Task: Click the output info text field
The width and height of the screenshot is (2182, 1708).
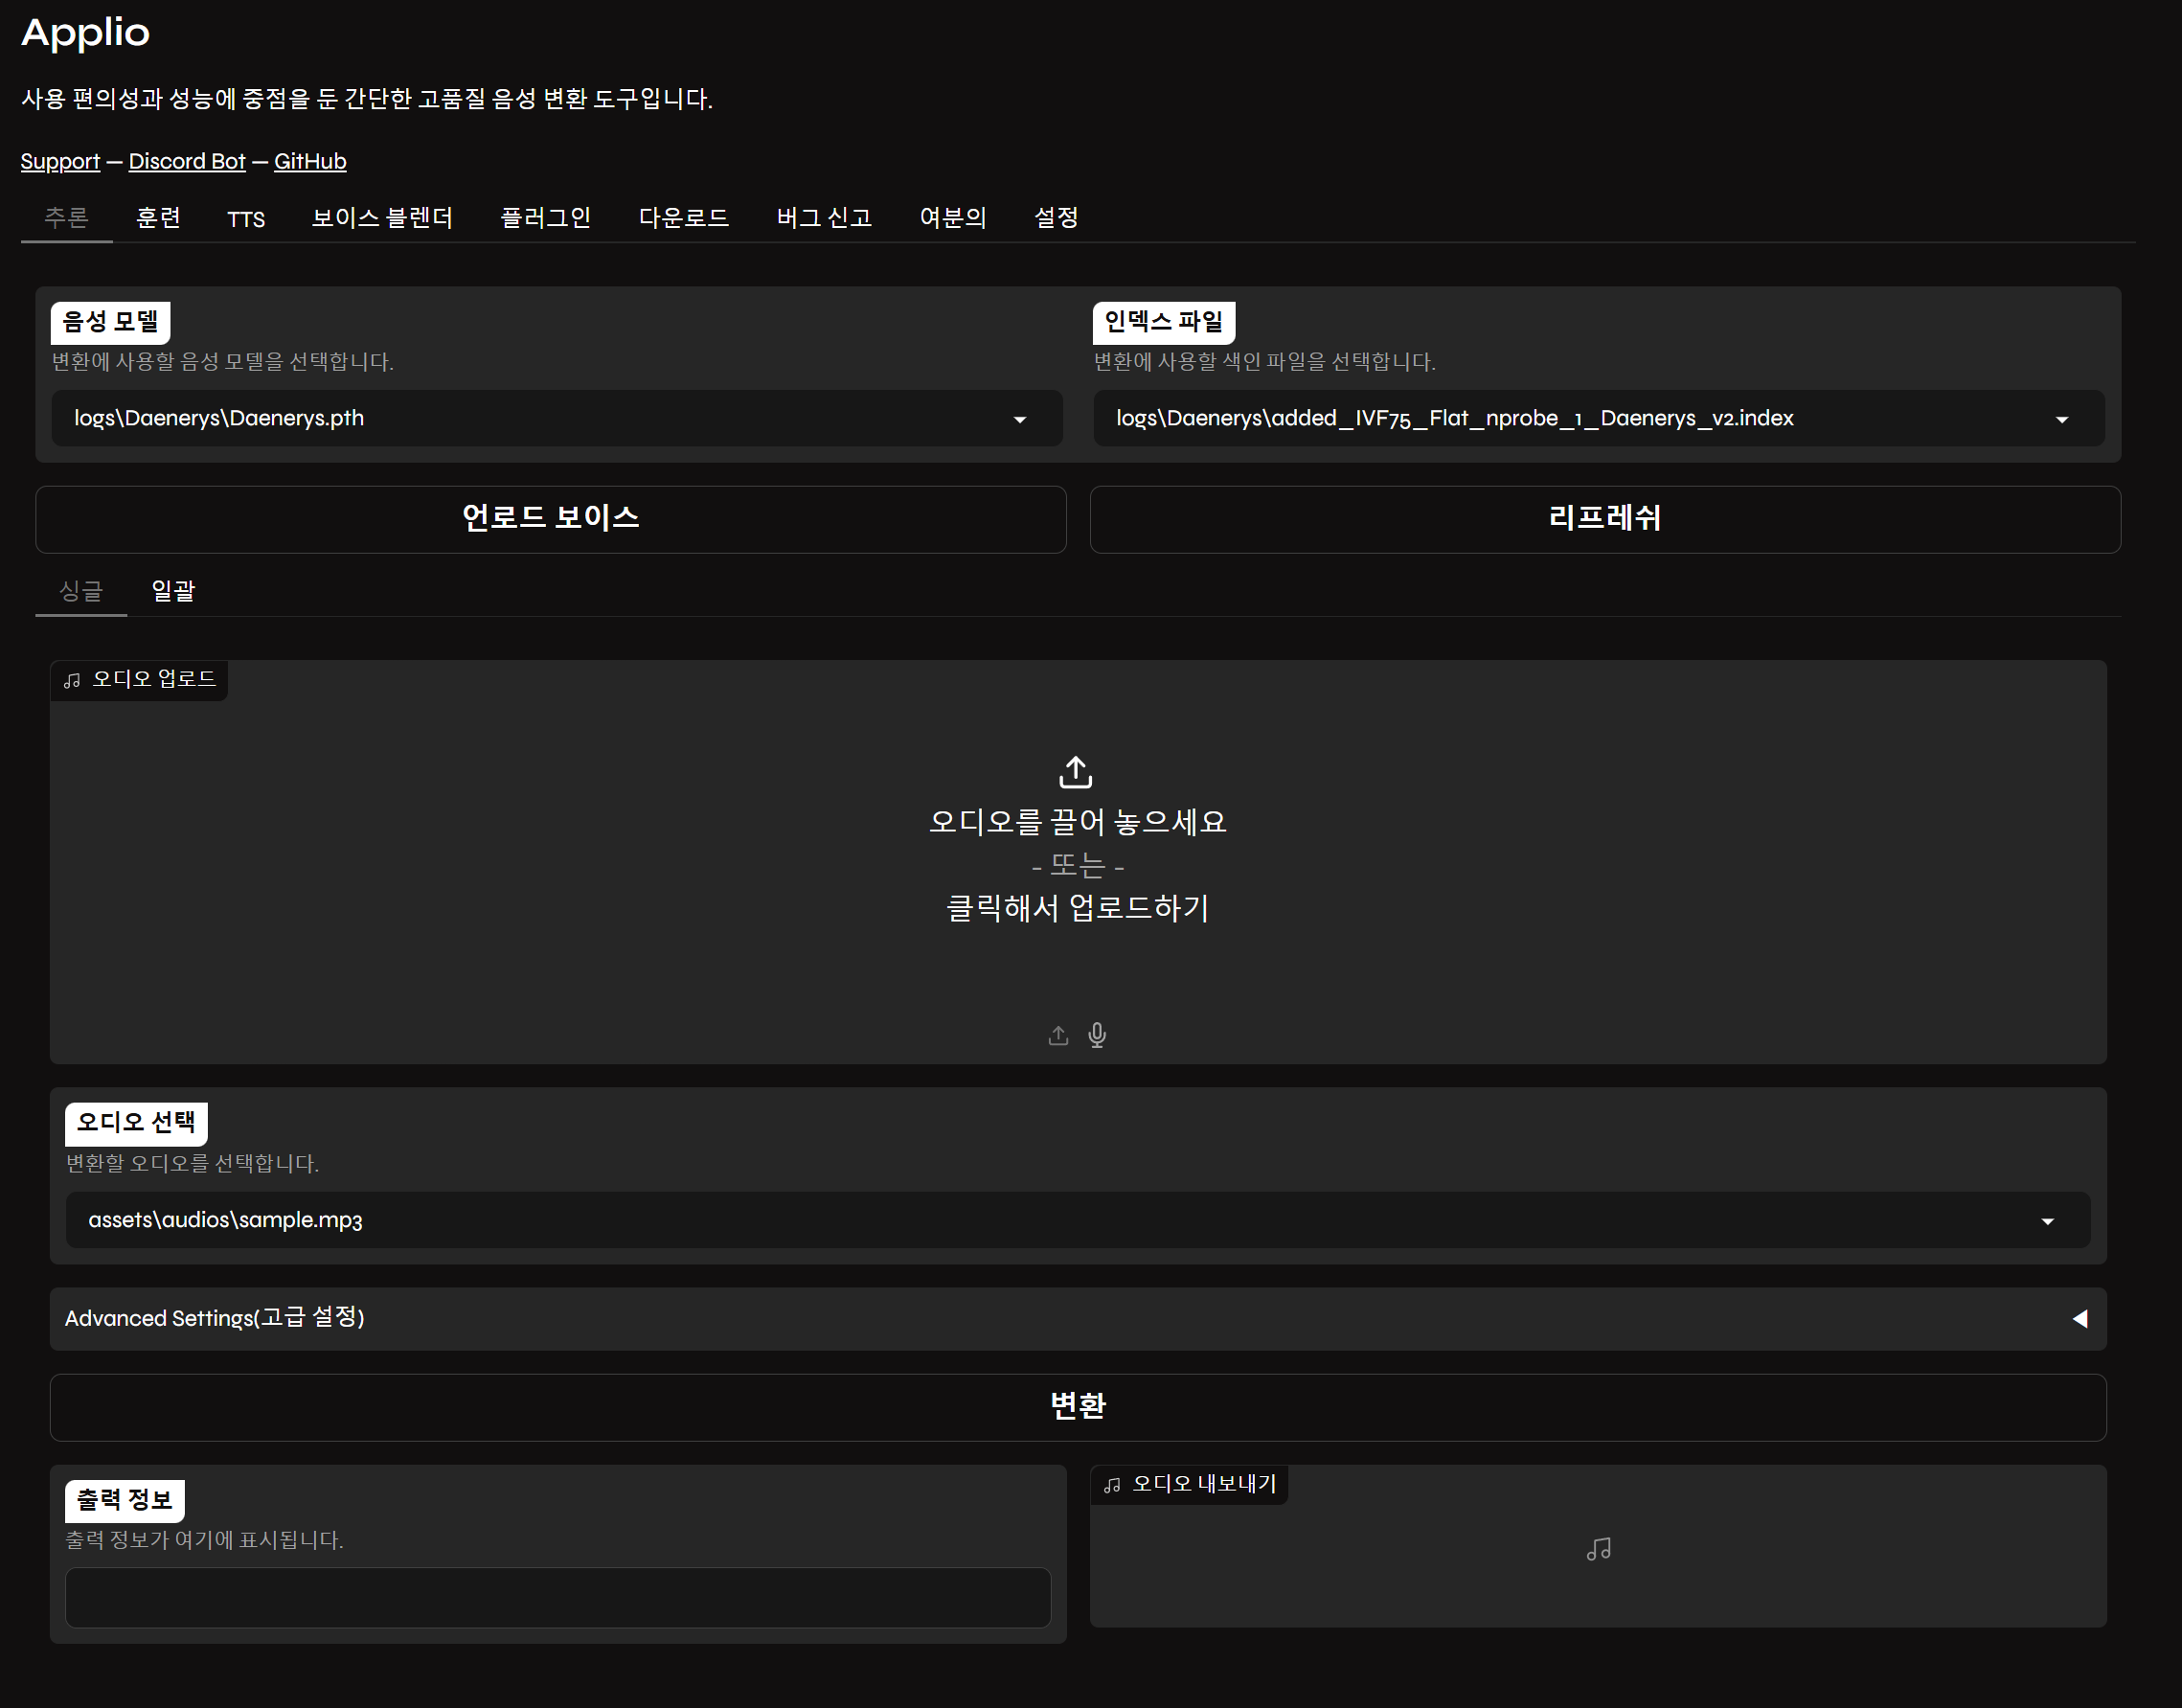Action: [x=557, y=1597]
